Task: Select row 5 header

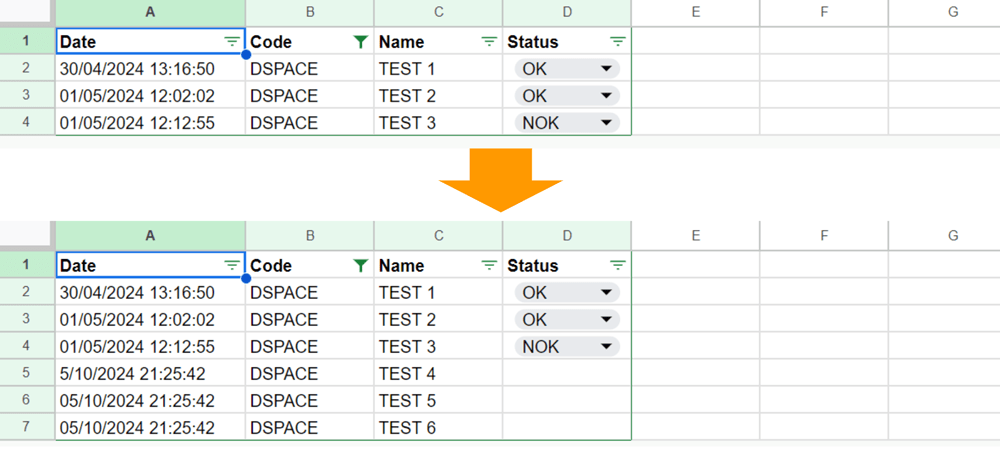Action: (x=26, y=374)
